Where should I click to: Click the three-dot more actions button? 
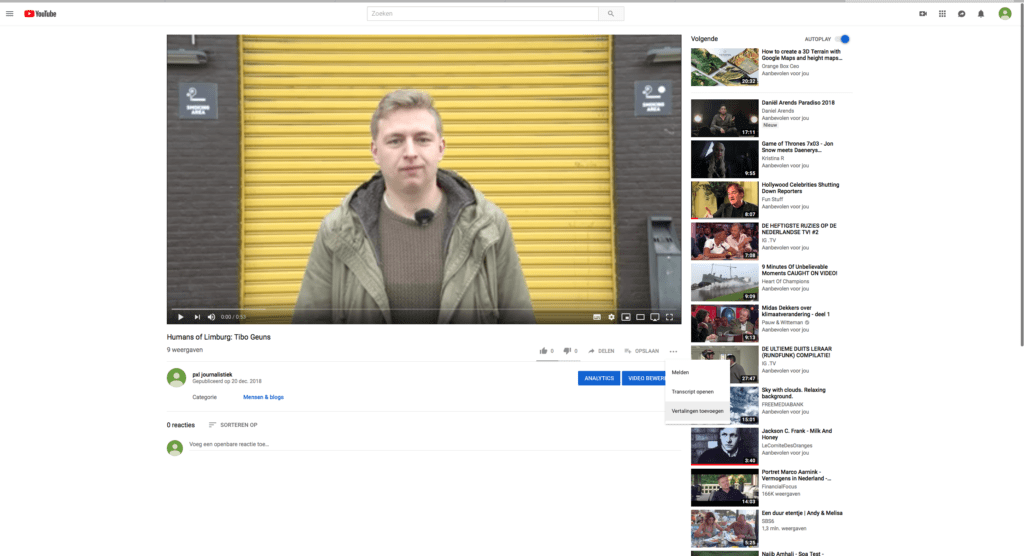tap(673, 351)
